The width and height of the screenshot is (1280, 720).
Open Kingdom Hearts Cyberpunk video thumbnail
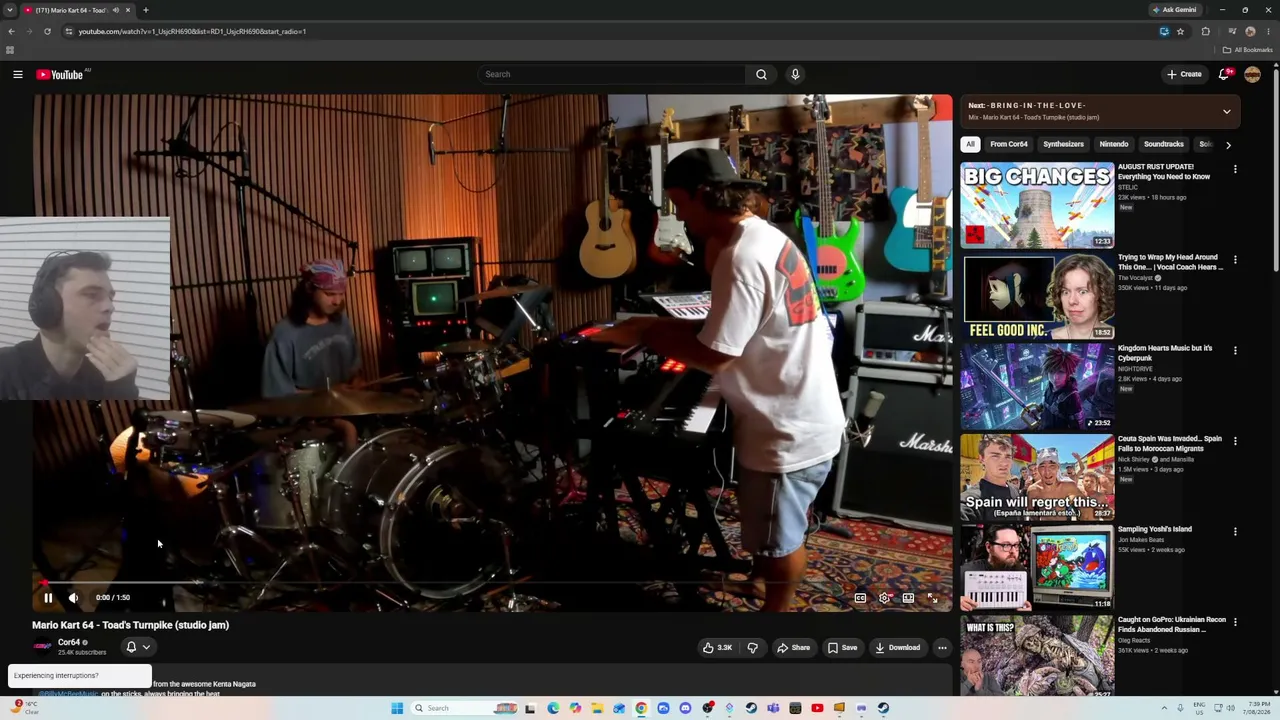coord(1037,386)
